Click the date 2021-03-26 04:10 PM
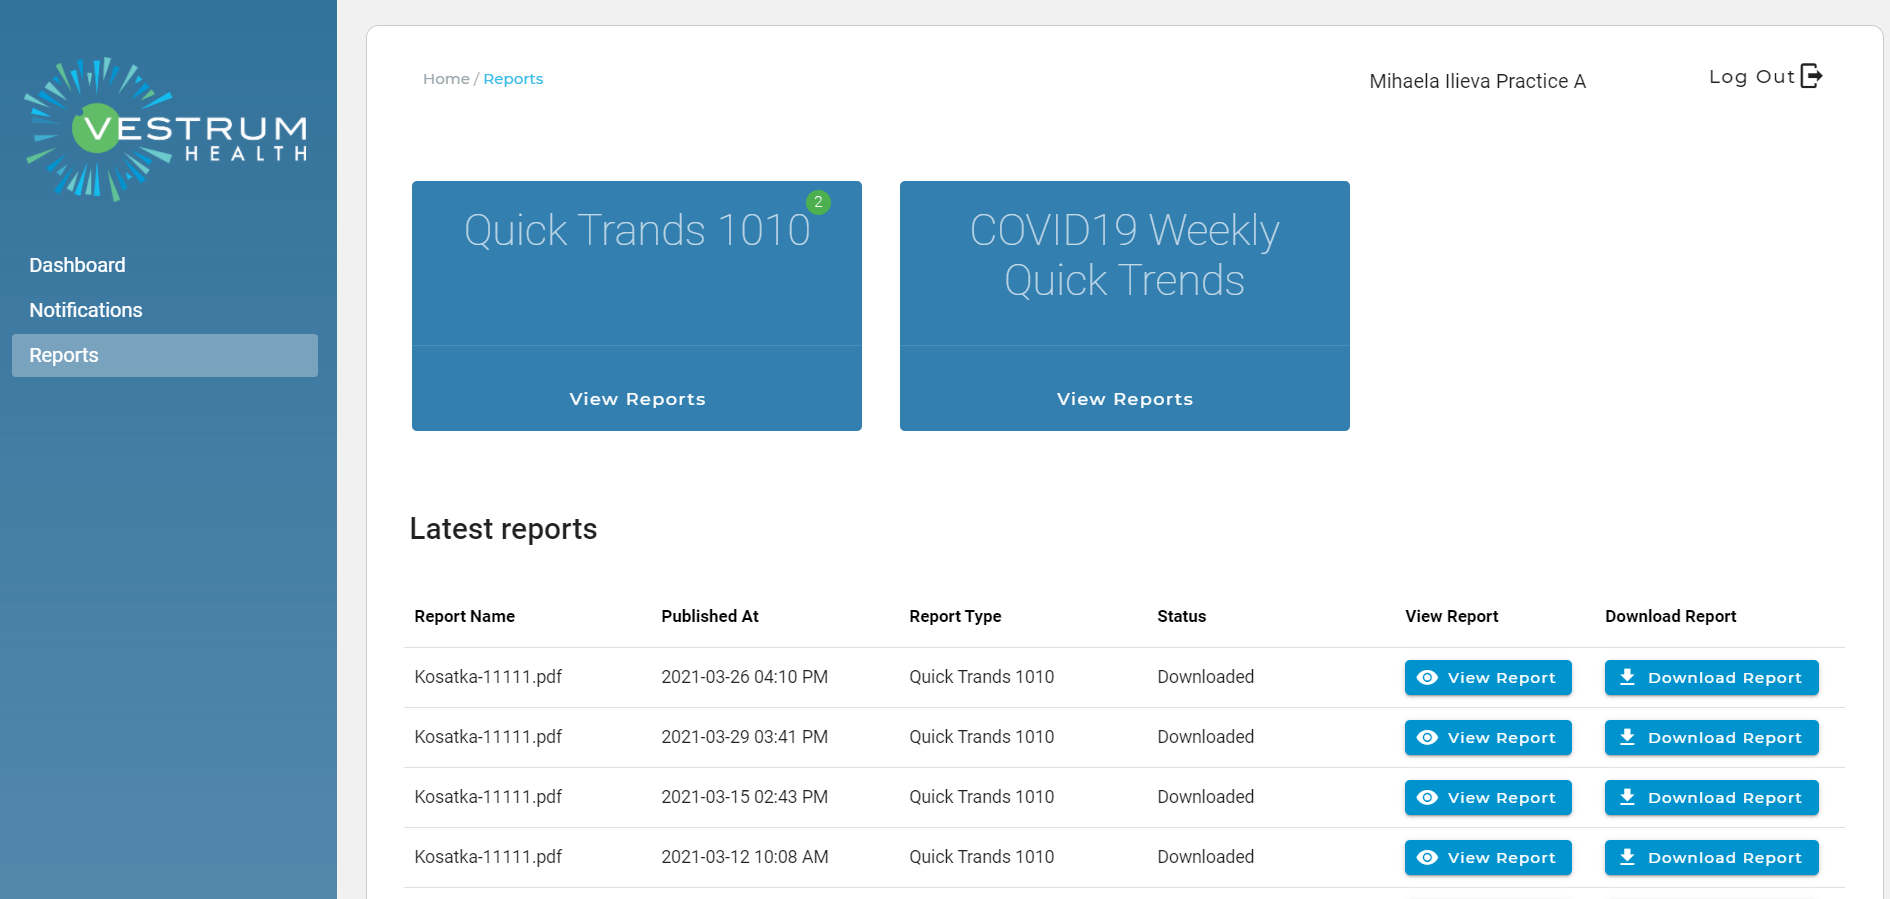This screenshot has width=1890, height=899. point(745,677)
